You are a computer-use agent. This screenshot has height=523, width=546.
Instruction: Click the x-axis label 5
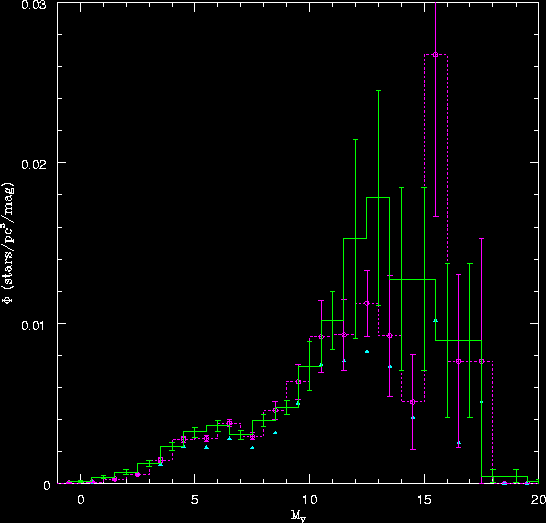195,500
